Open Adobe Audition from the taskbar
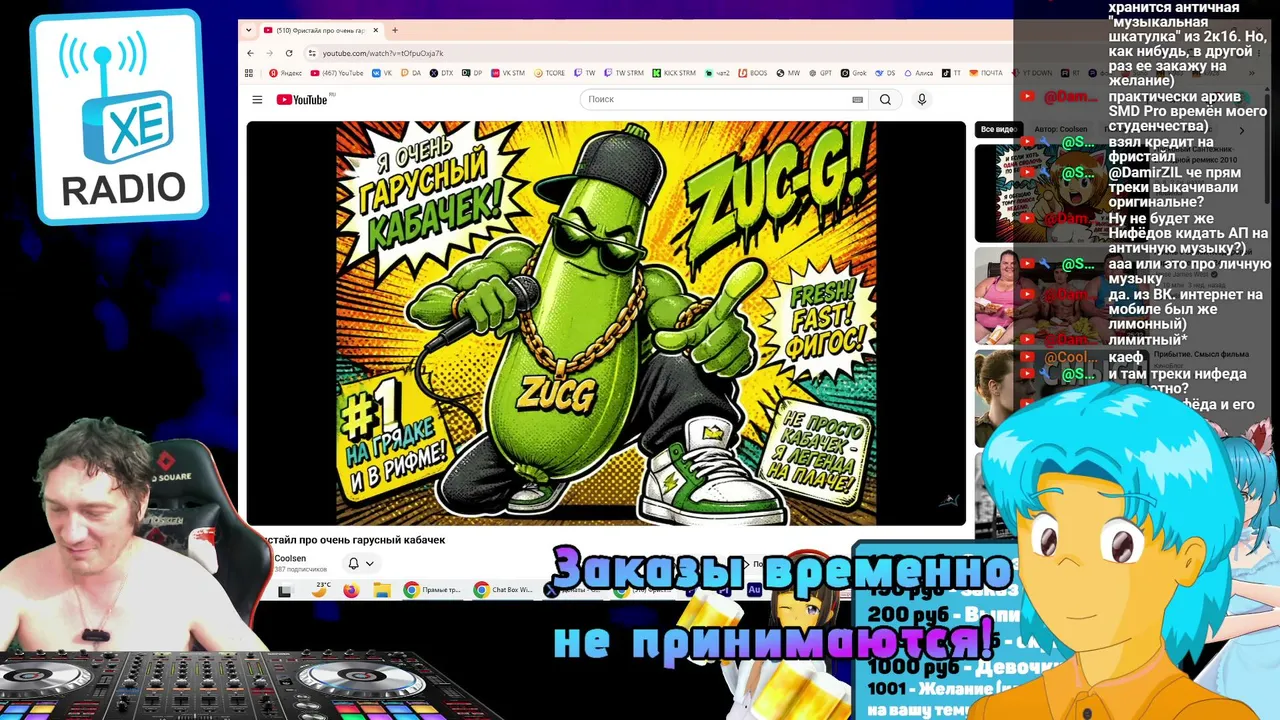 [x=755, y=590]
